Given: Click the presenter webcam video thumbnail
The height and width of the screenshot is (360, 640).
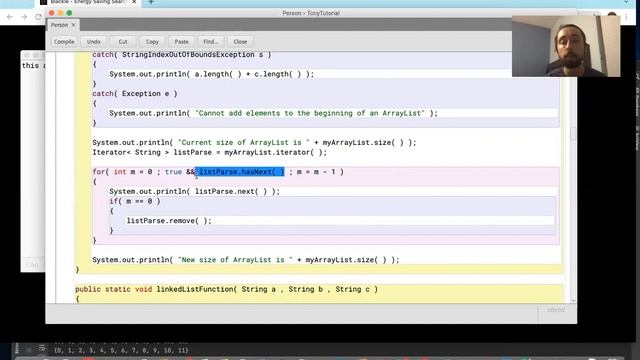Looking at the screenshot, I should pyautogui.click(x=566, y=46).
